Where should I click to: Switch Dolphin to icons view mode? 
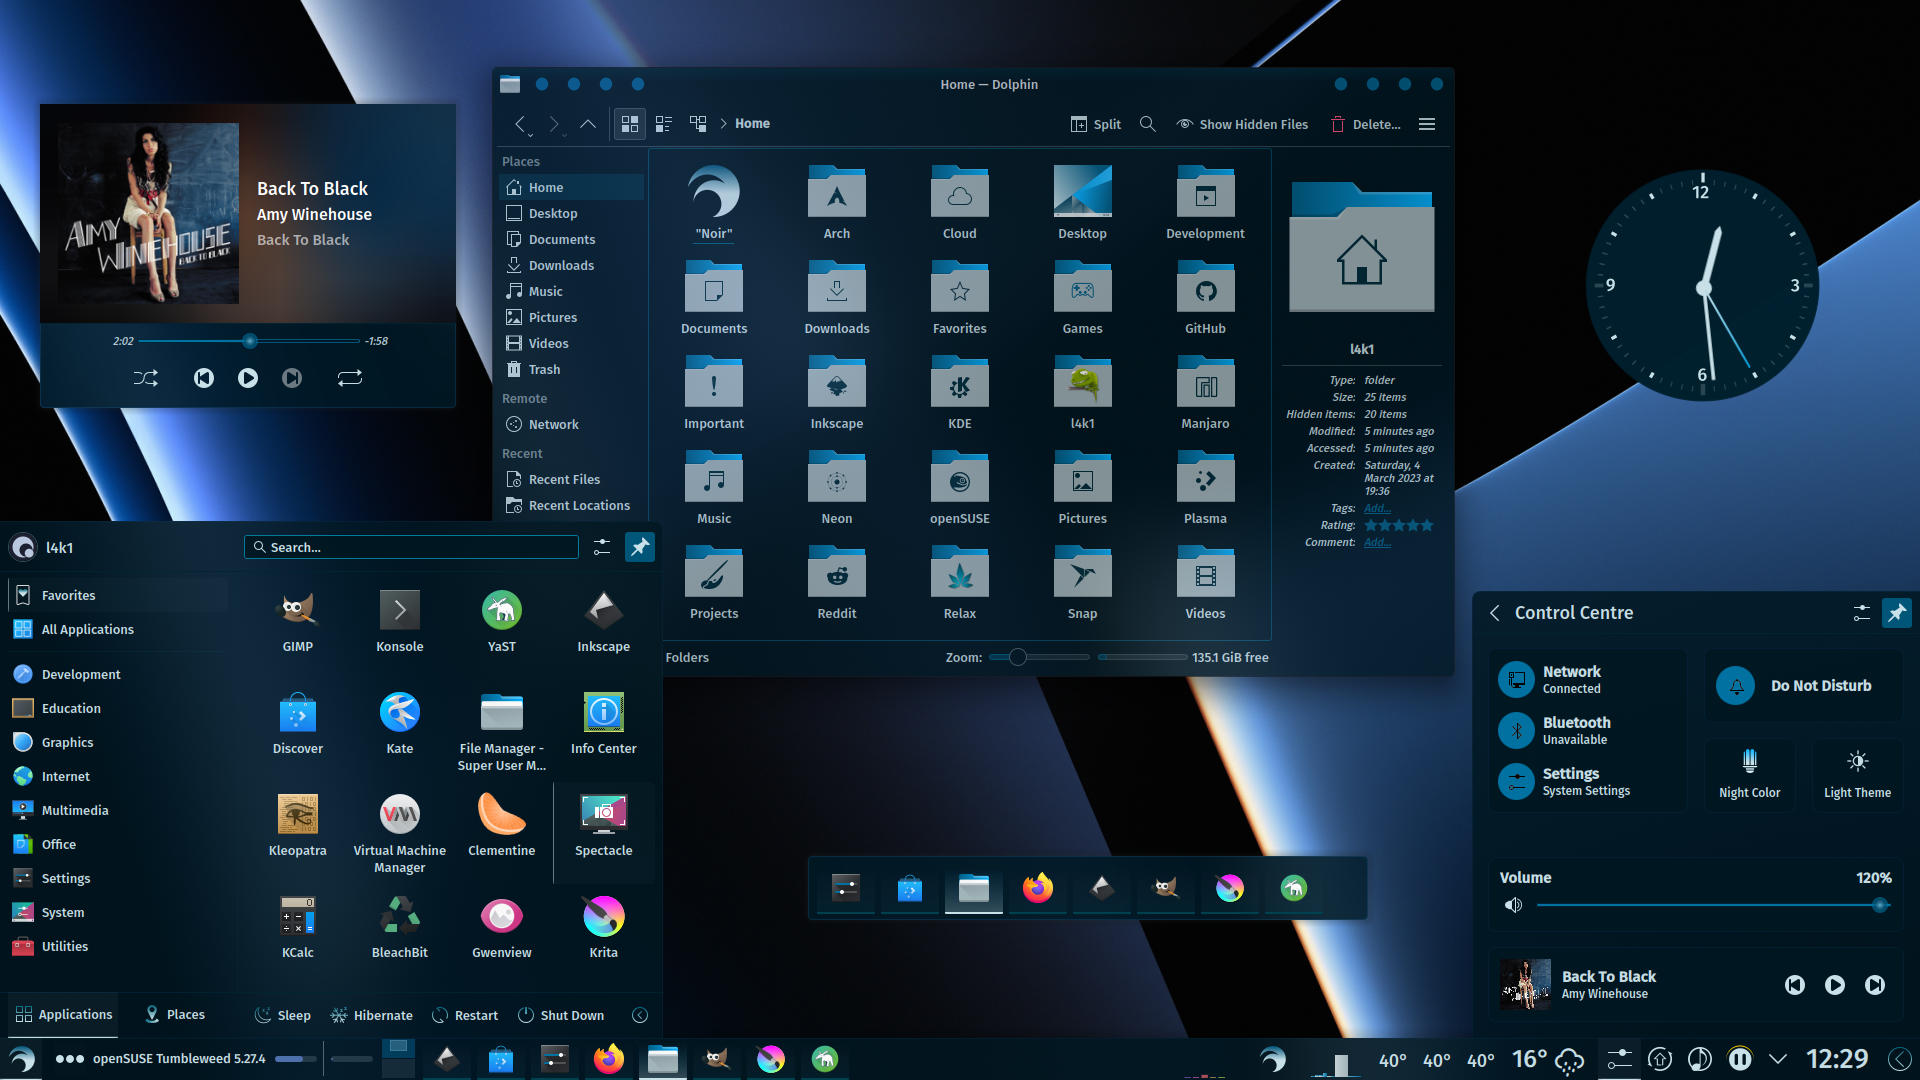[x=630, y=124]
